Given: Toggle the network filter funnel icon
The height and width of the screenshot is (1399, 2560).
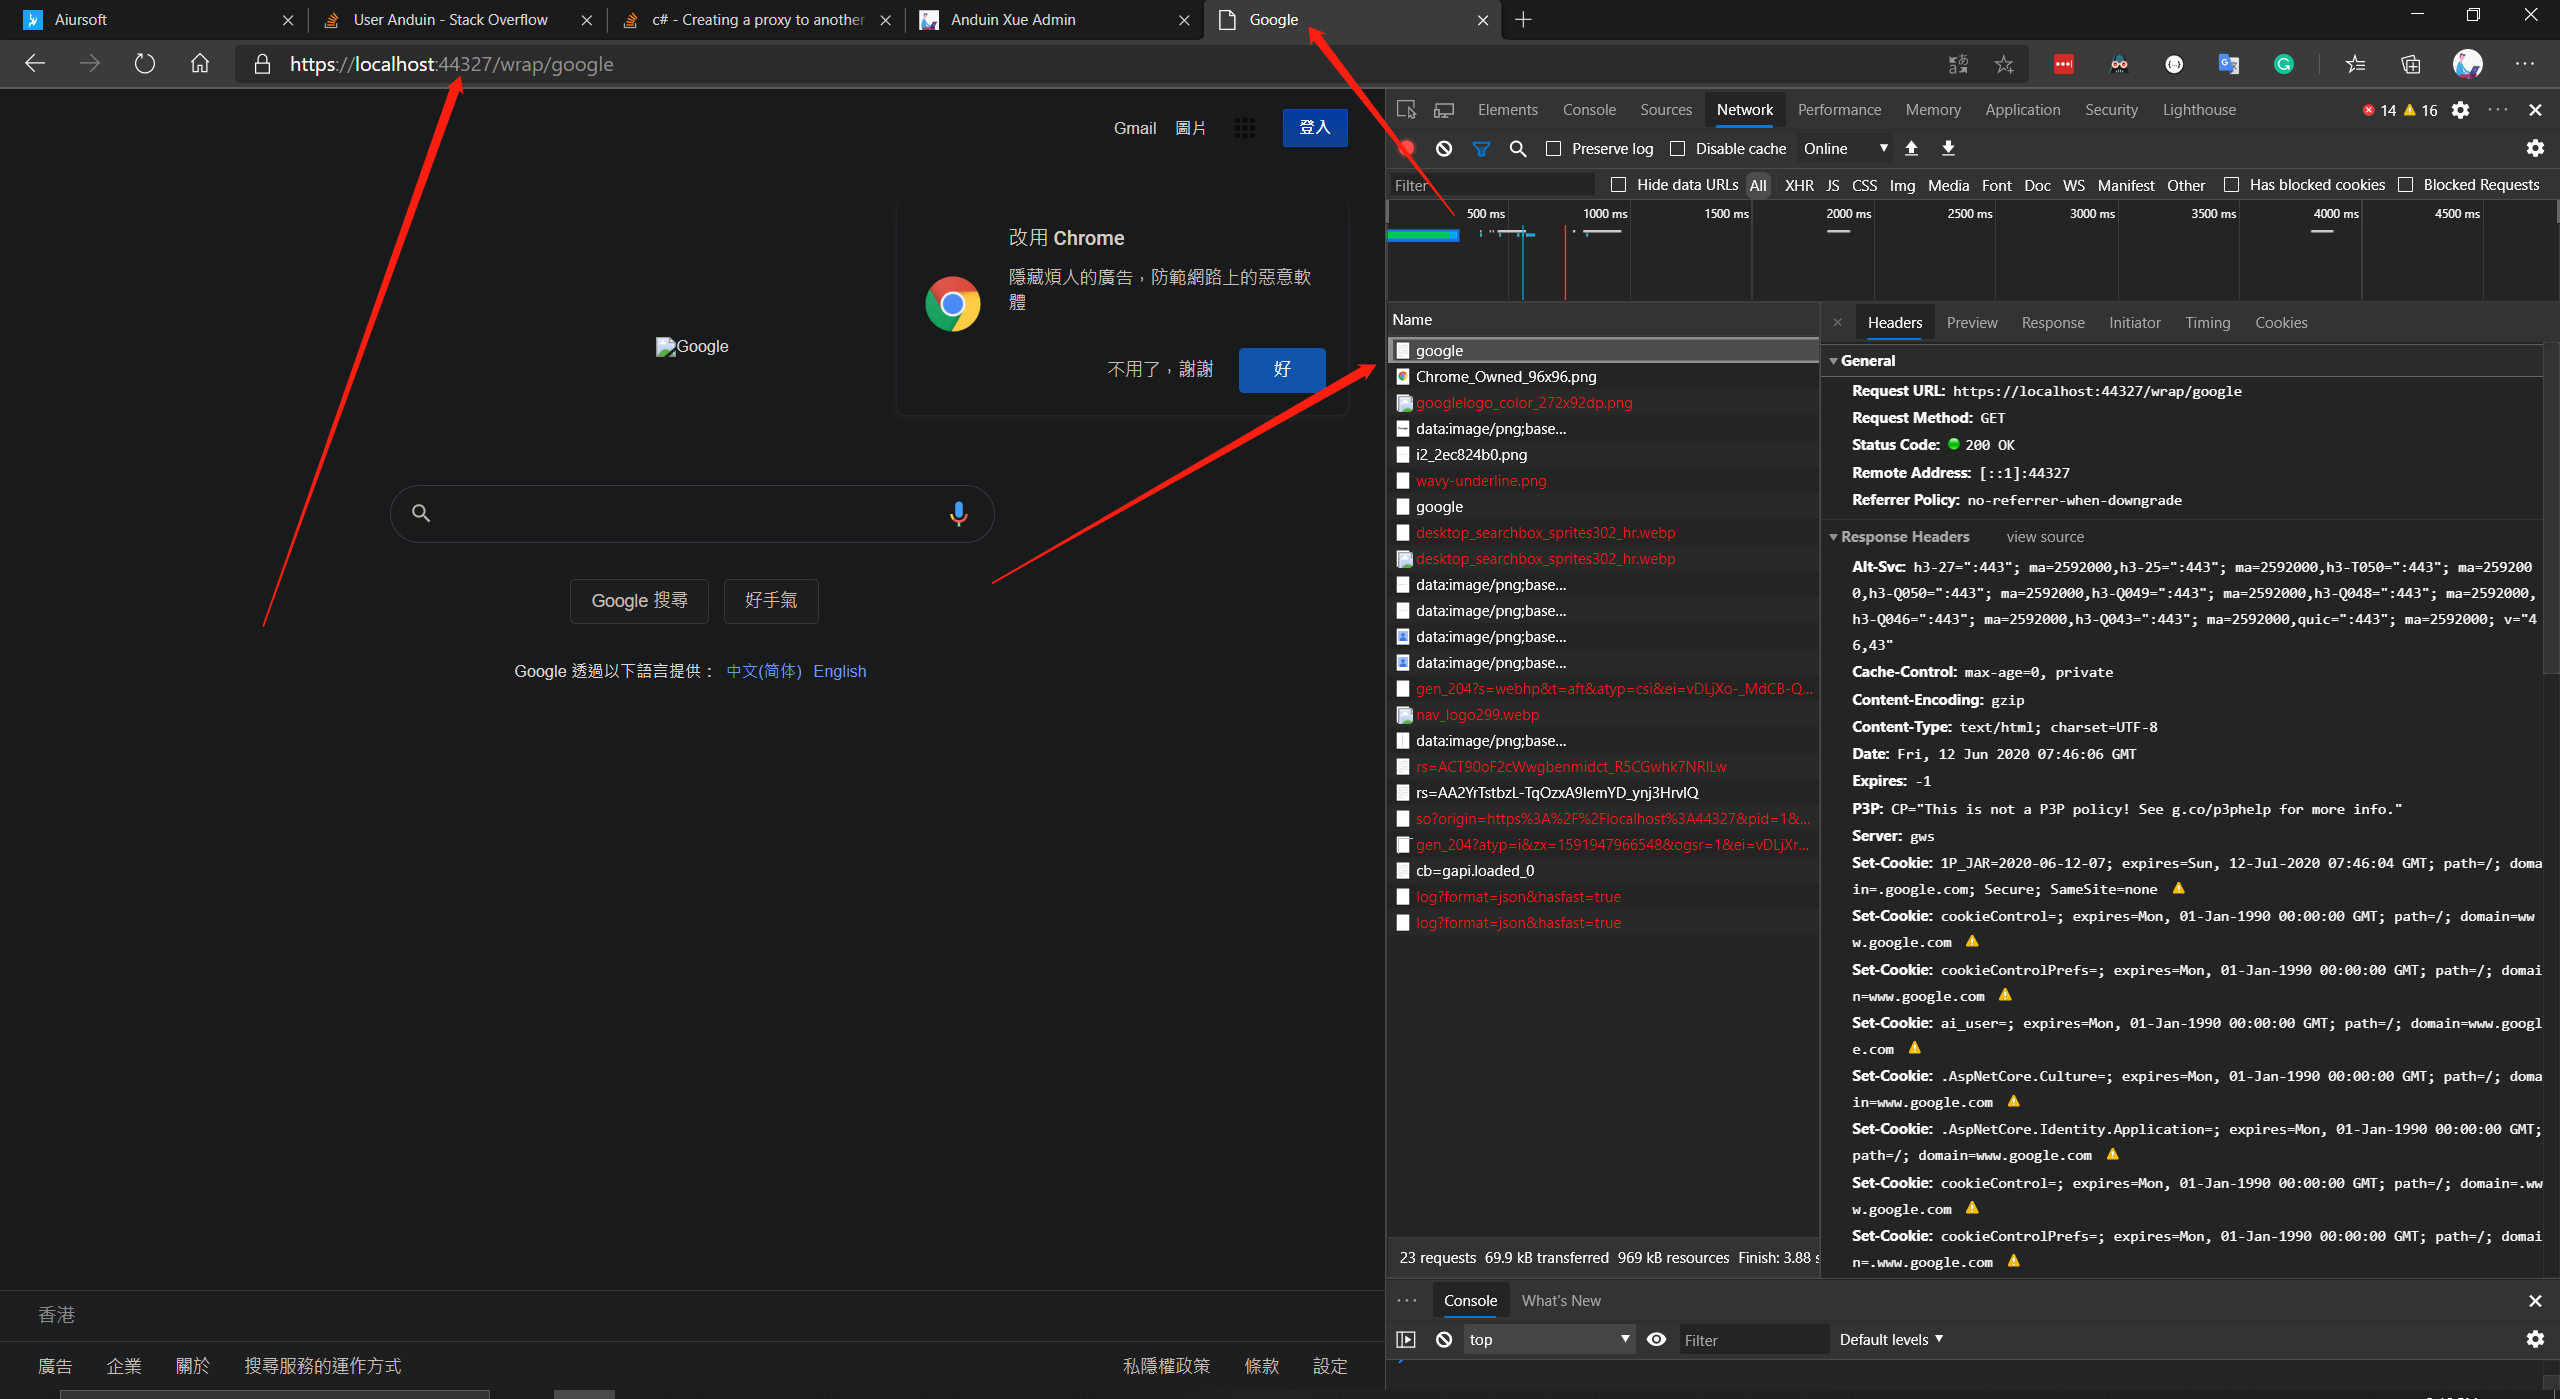Looking at the screenshot, I should 1481,148.
